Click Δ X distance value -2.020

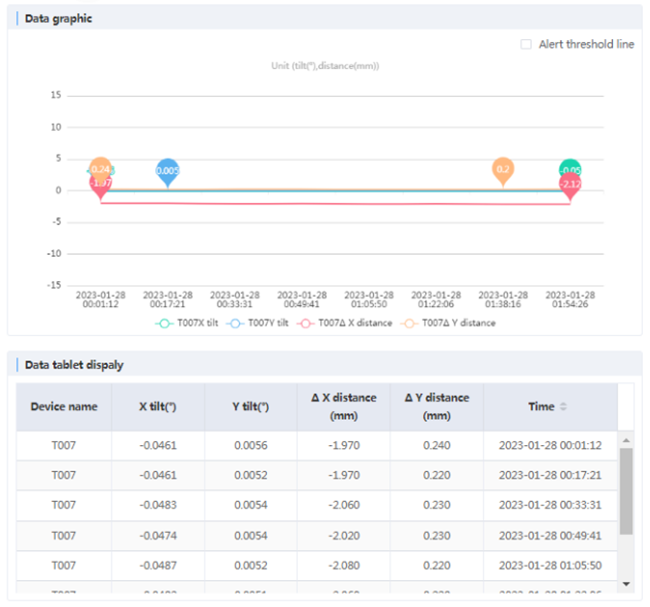(344, 536)
